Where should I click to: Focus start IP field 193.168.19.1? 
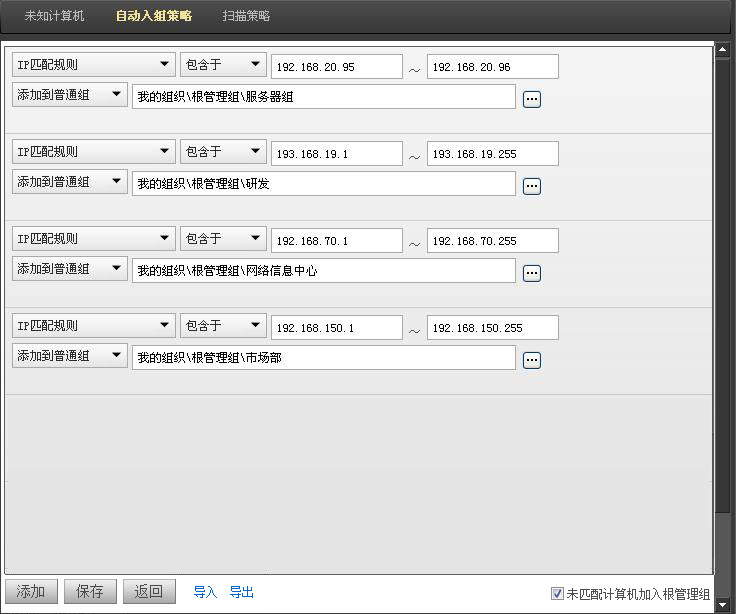pos(337,154)
